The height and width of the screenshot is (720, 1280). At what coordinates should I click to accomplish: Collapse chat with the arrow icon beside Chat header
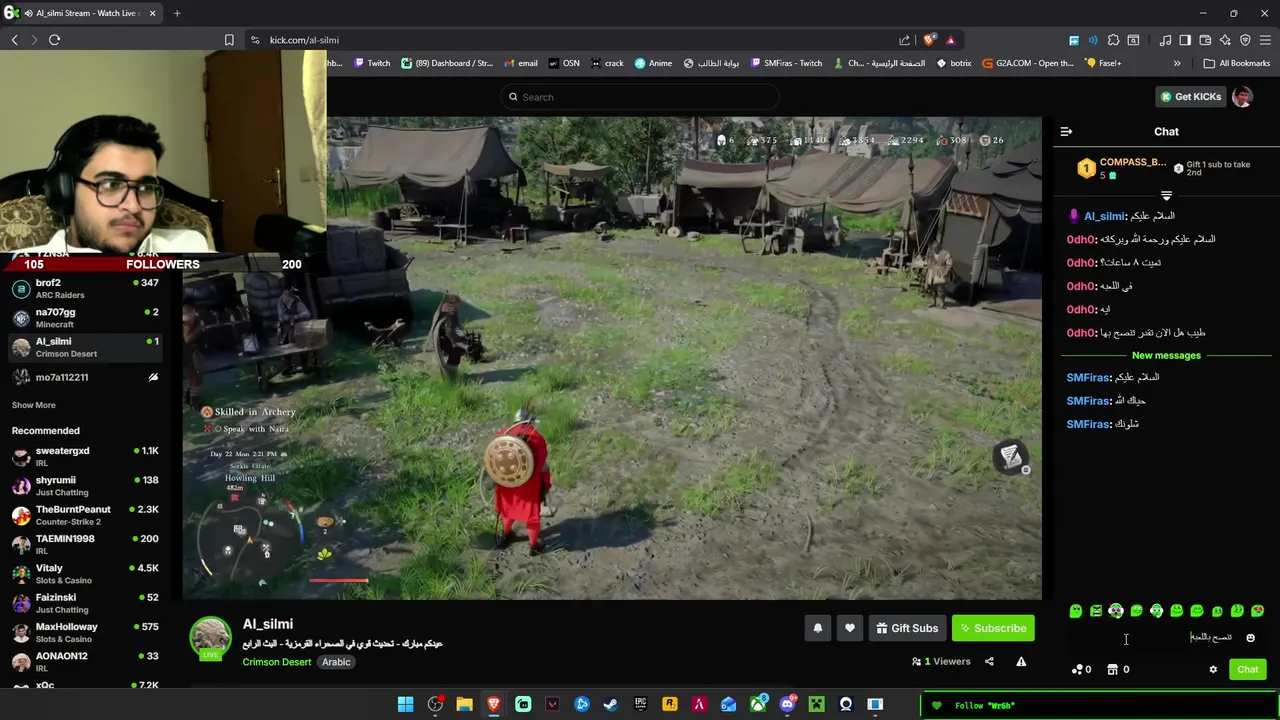pyautogui.click(x=1066, y=131)
